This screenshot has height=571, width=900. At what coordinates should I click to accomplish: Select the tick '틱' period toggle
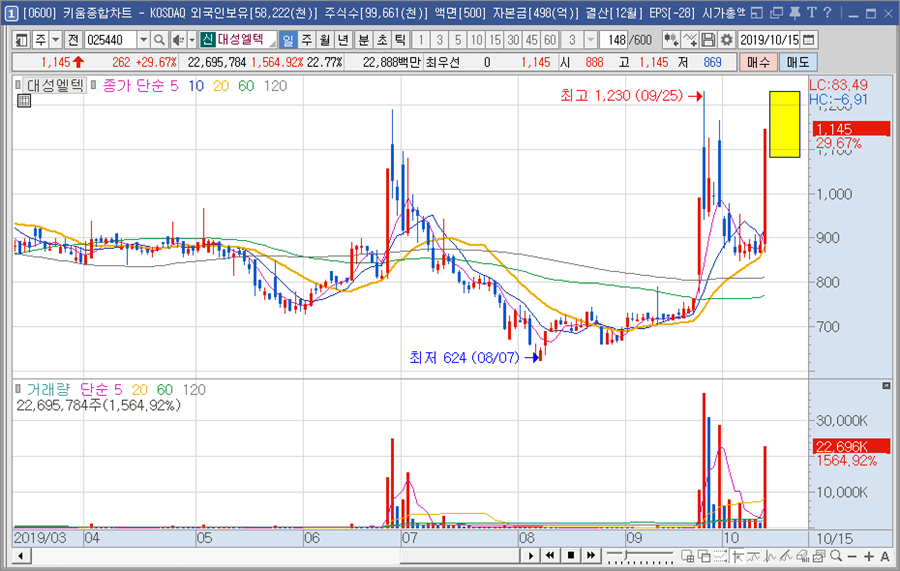(401, 40)
